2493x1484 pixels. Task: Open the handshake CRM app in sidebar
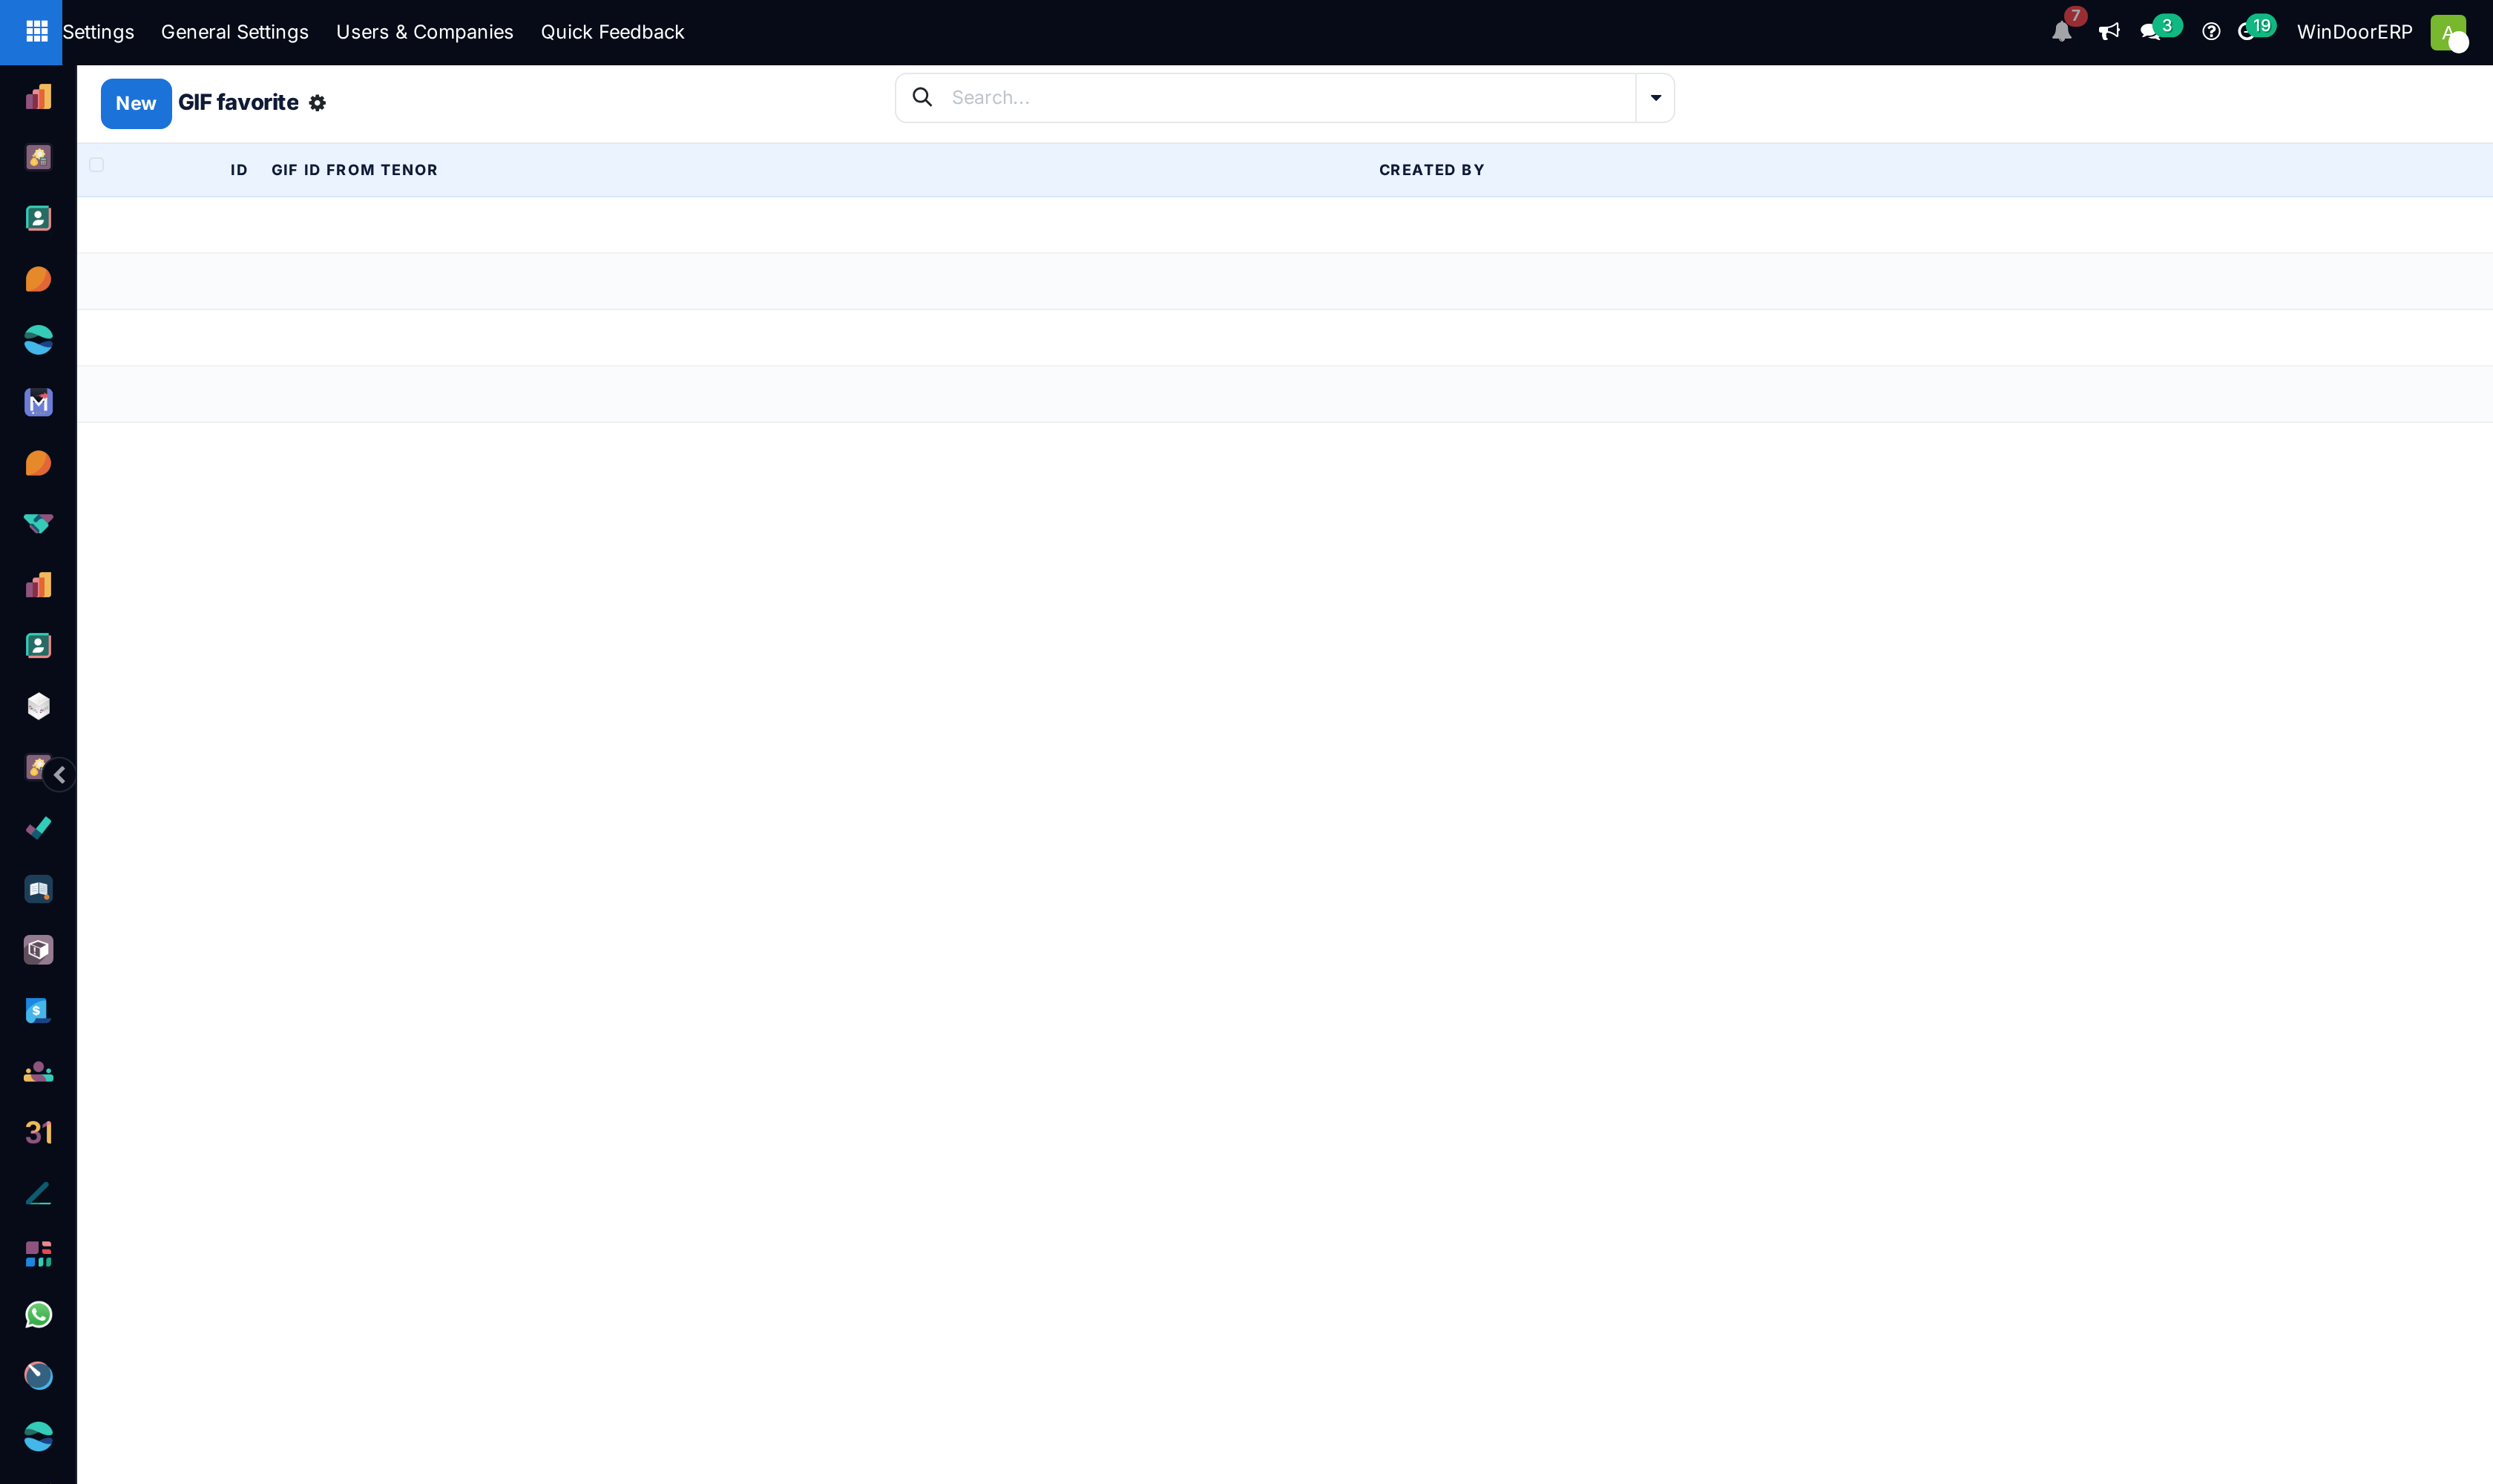tap(38, 524)
